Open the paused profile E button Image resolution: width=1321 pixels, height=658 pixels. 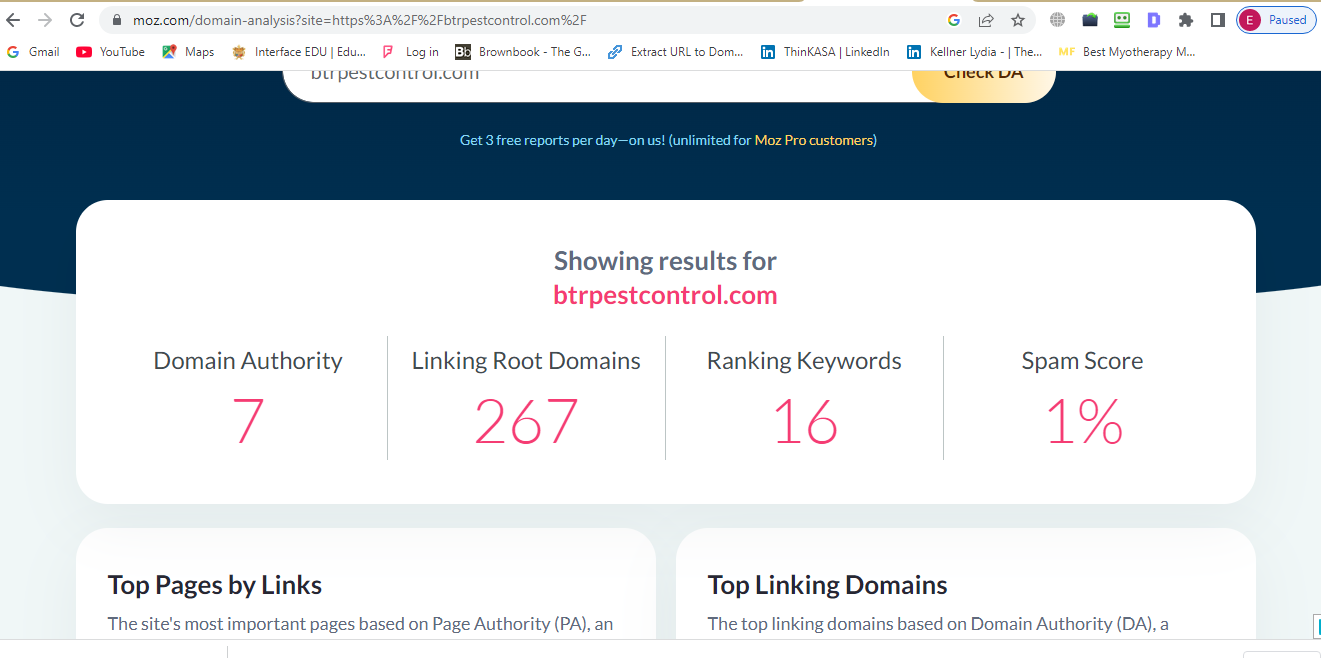click(x=1276, y=20)
